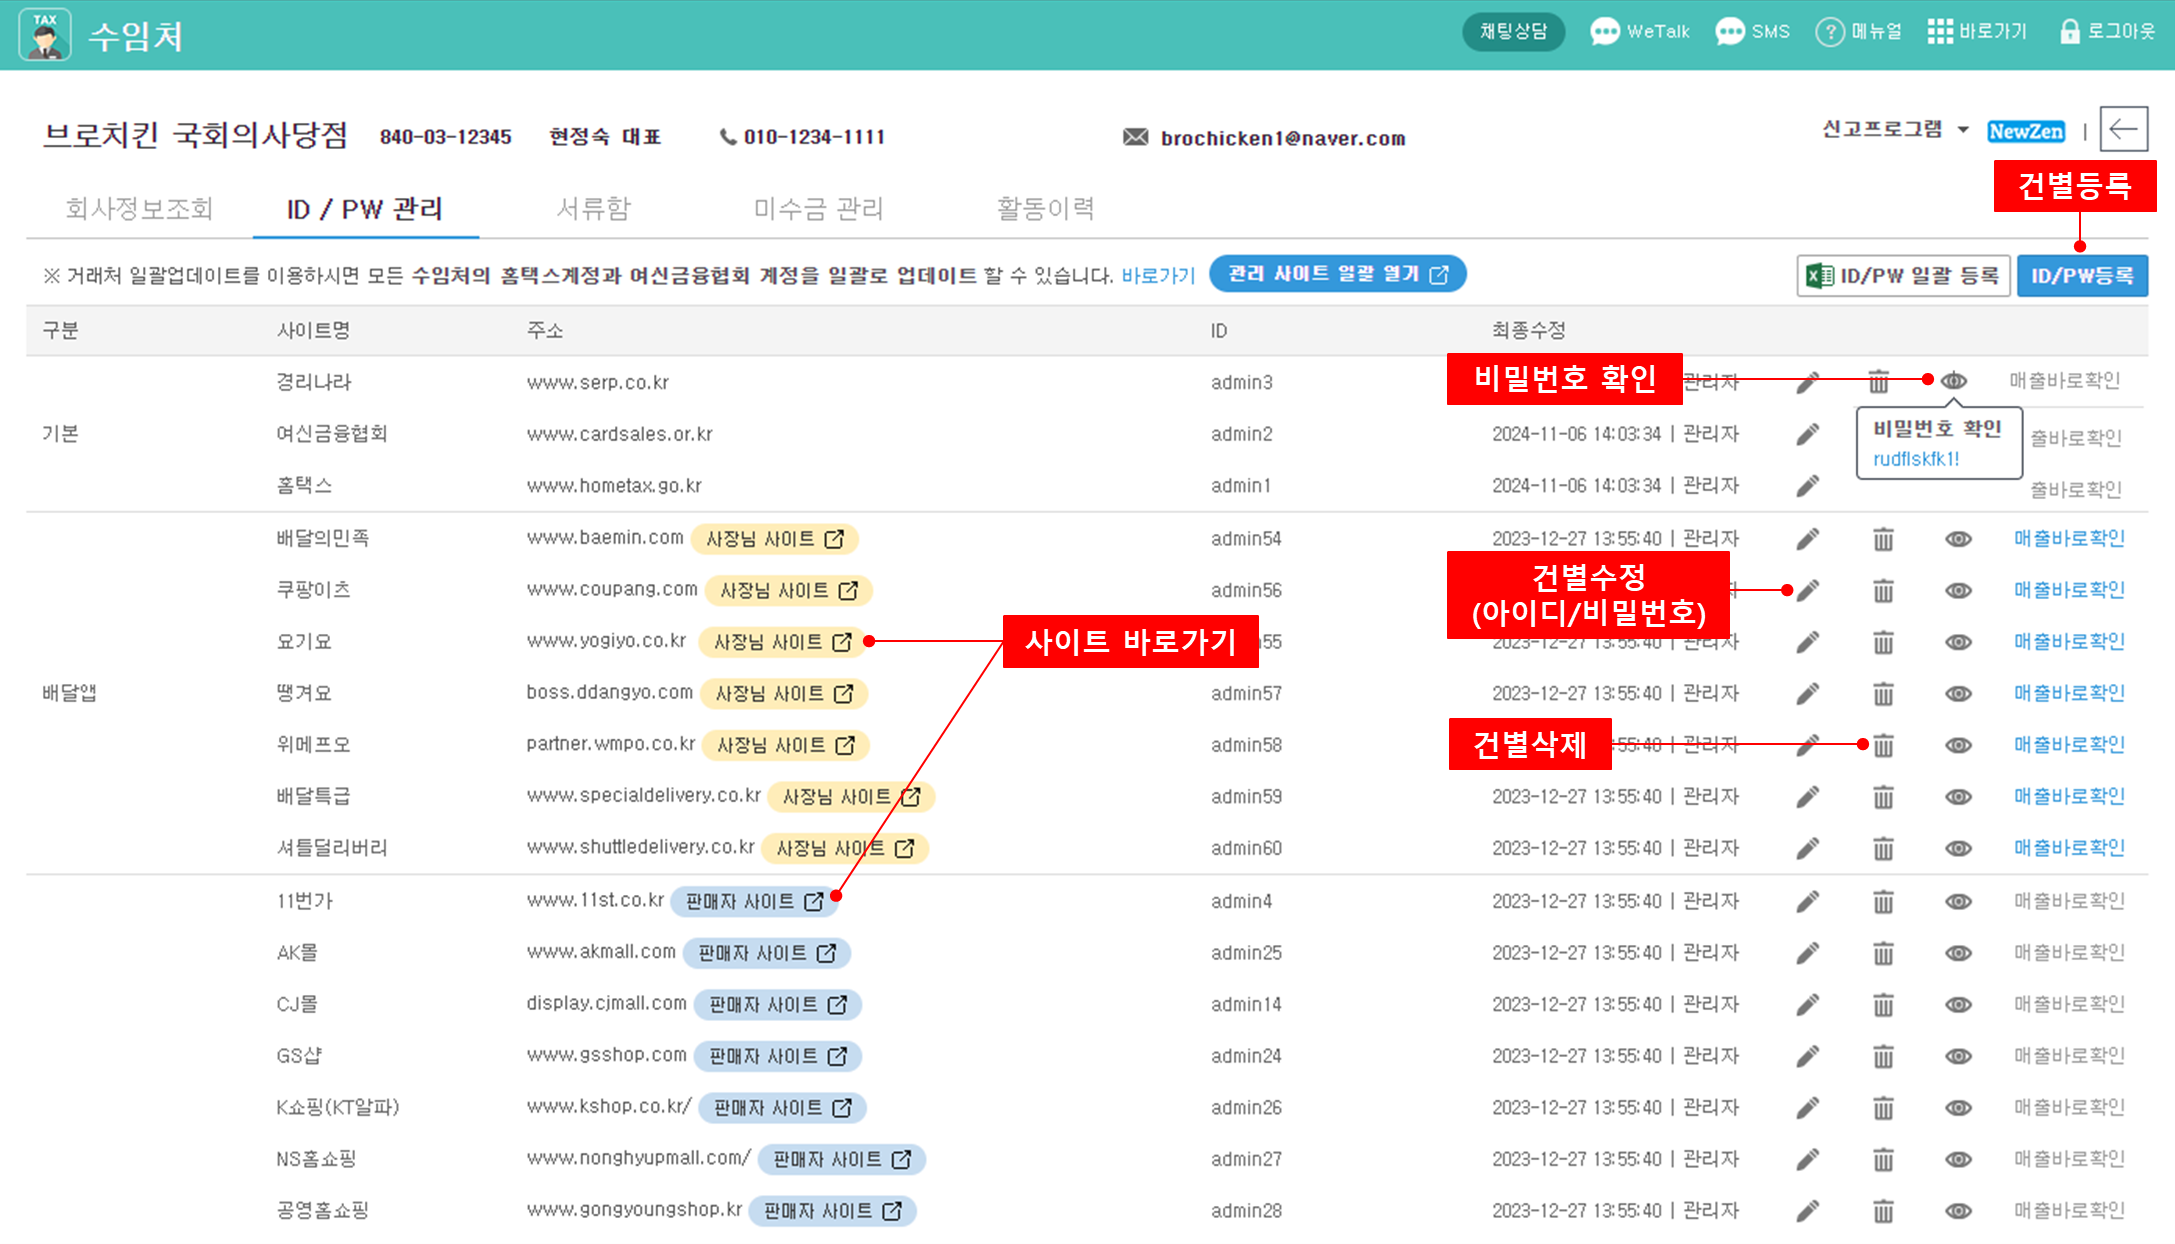Select ID / PW 관리 tab
Image resolution: width=2175 pixels, height=1244 pixels.
(x=365, y=209)
